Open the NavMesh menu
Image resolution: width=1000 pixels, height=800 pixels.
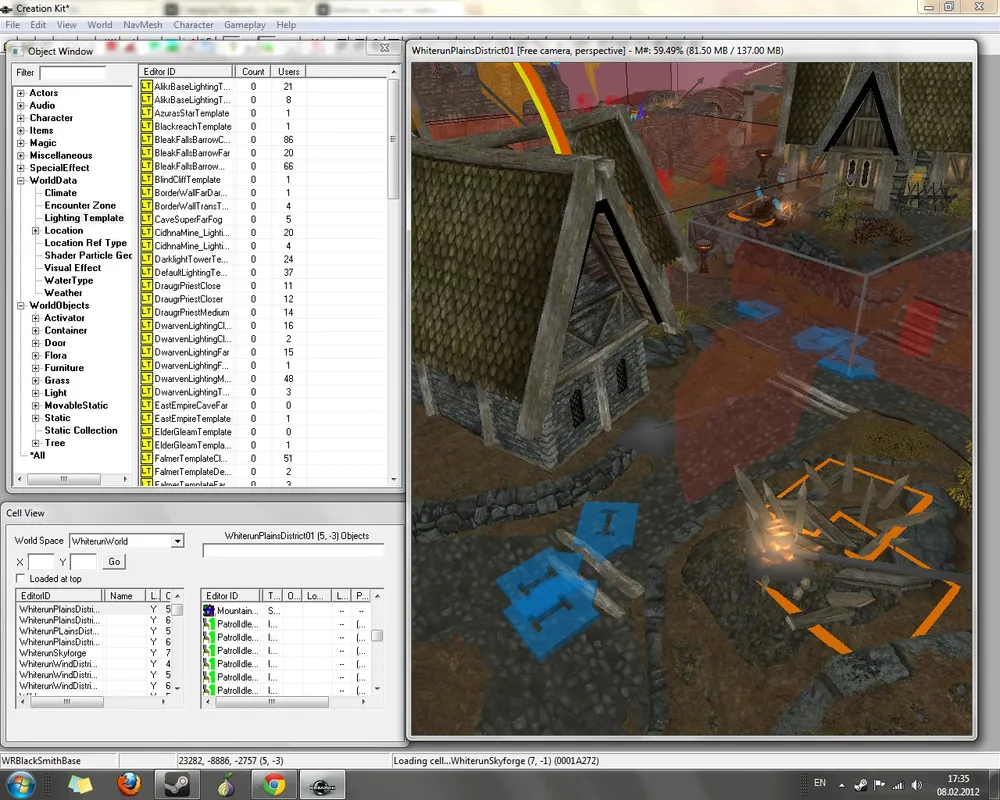click(x=143, y=24)
